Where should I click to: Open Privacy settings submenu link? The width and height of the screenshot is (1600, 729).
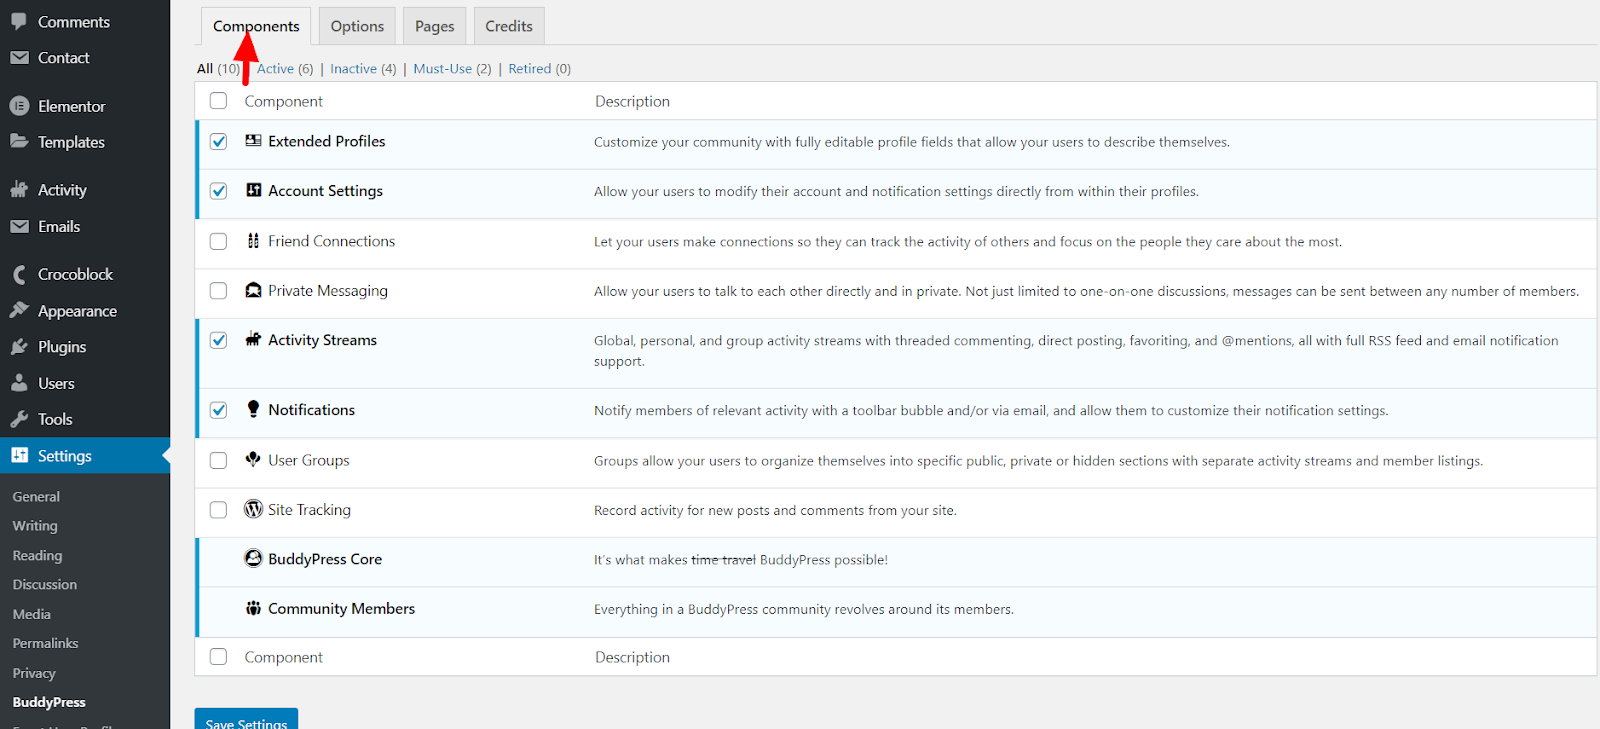point(34,673)
